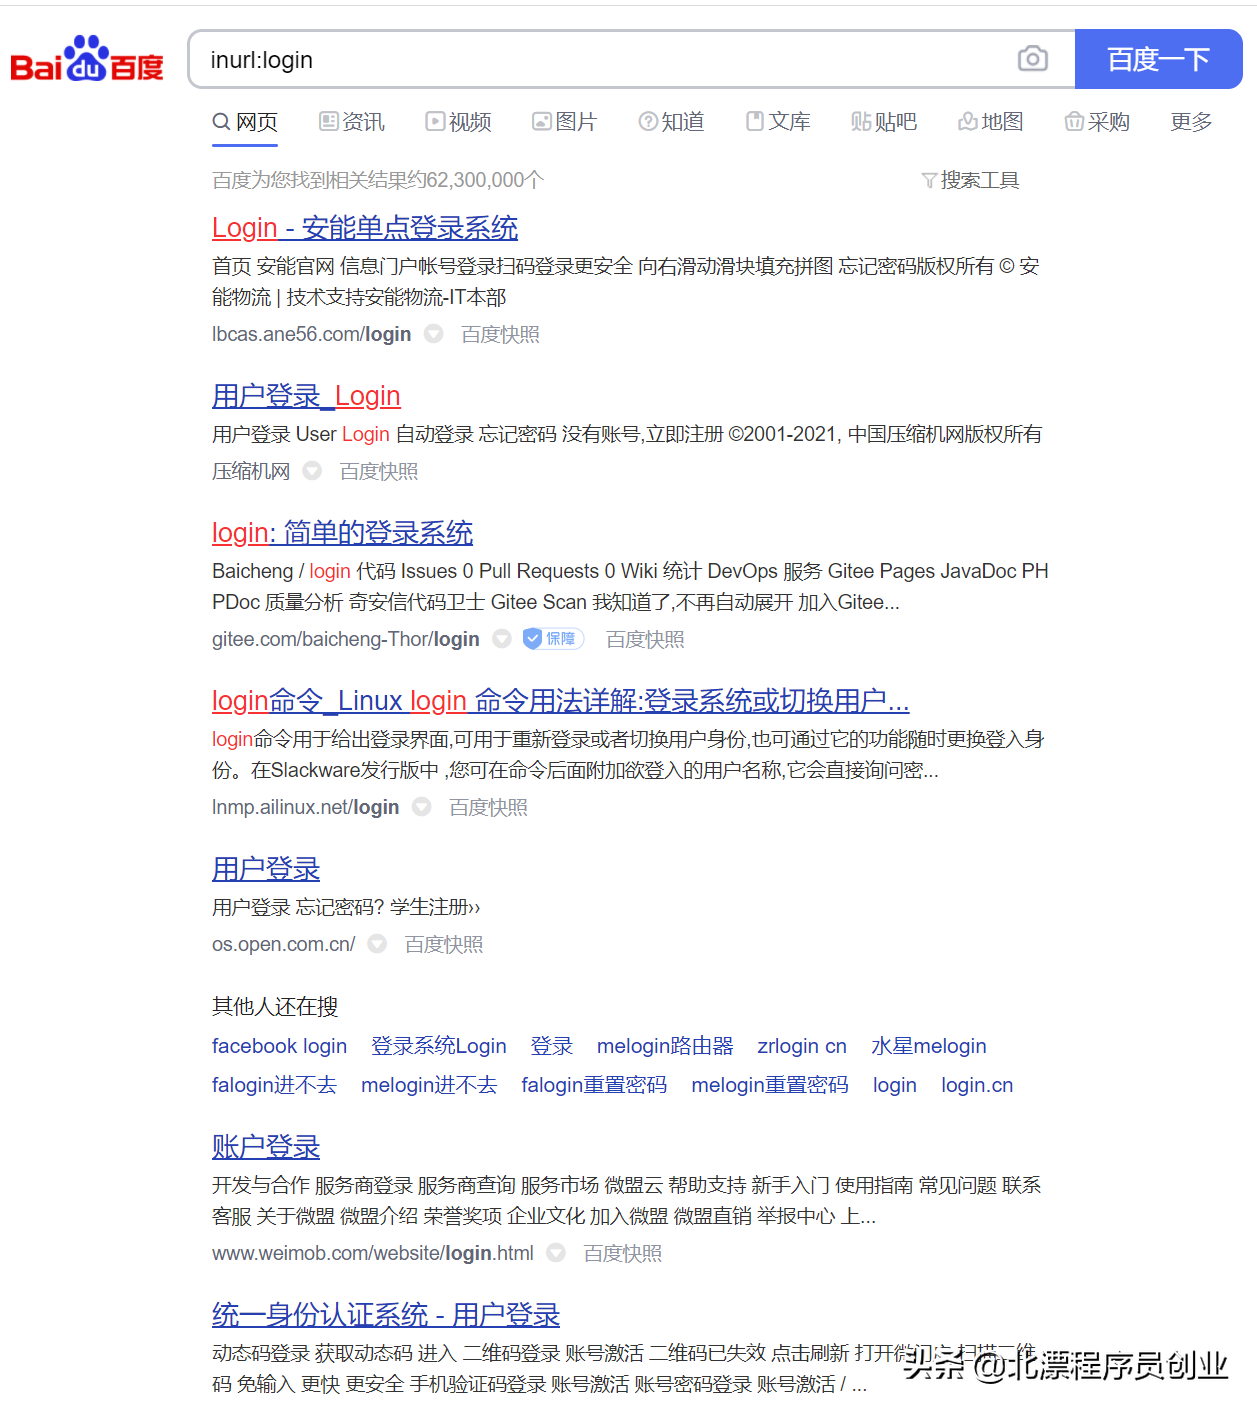Expand the 更多 menu

click(1191, 122)
